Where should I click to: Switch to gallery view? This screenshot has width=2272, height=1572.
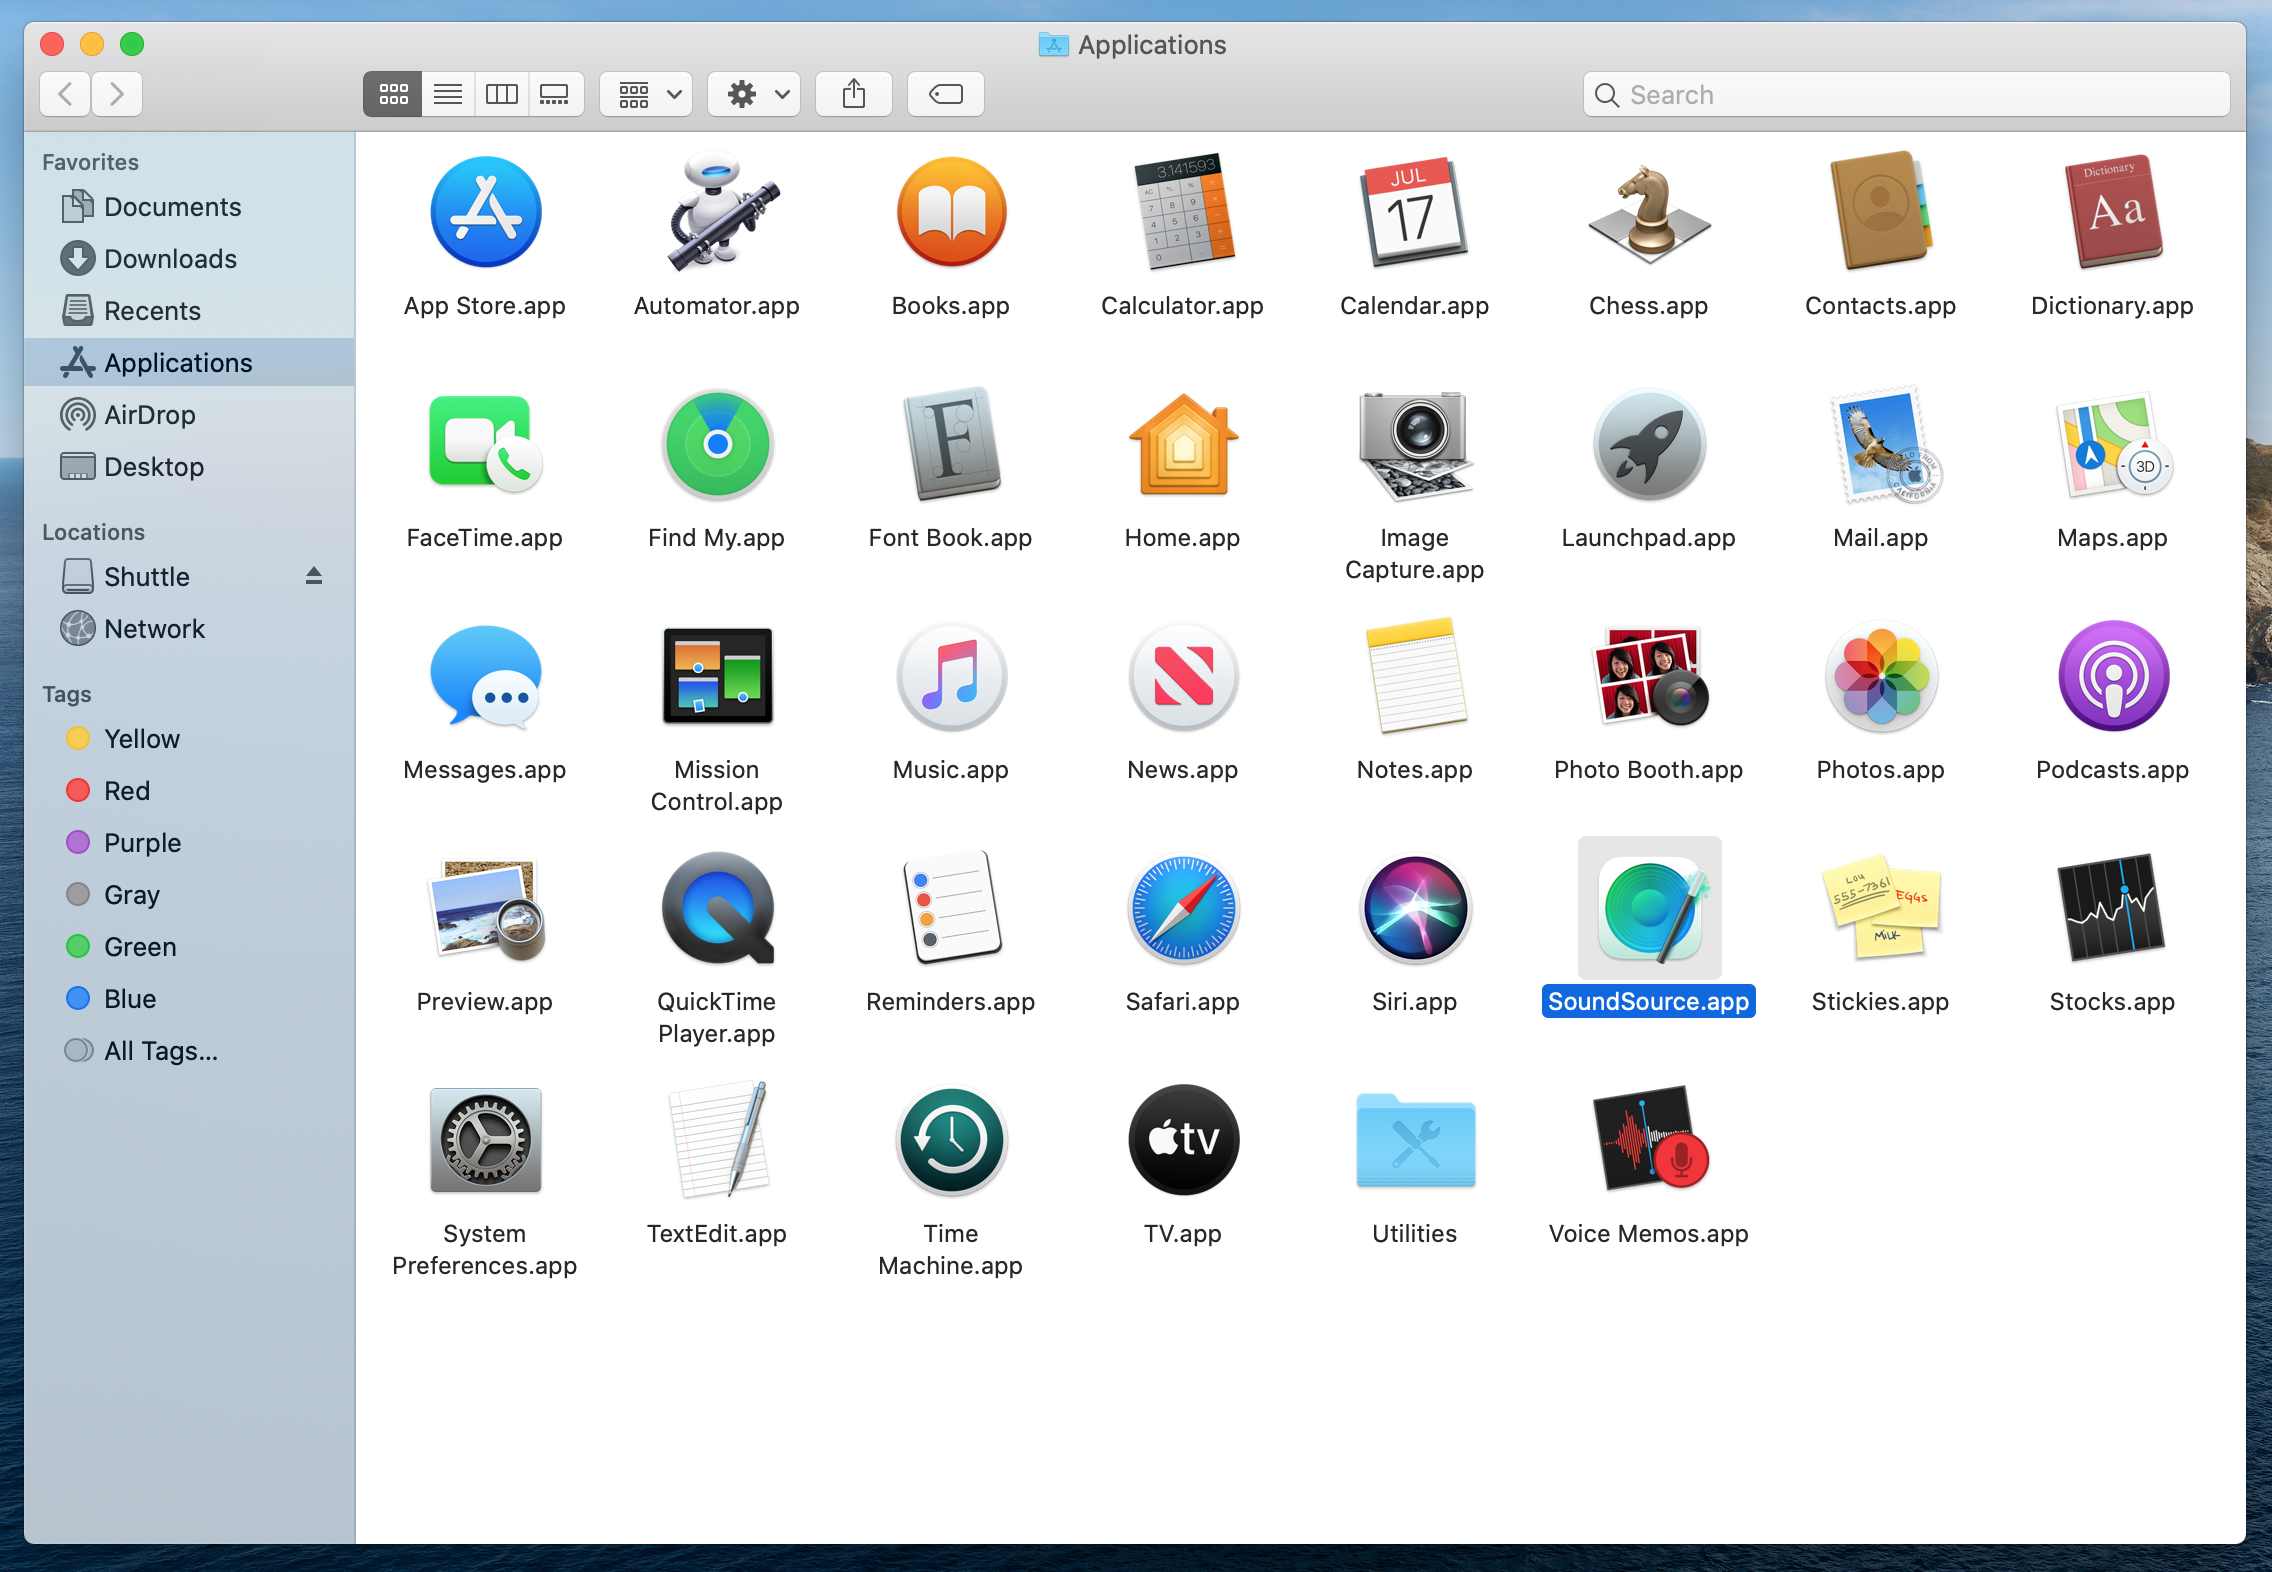555,94
